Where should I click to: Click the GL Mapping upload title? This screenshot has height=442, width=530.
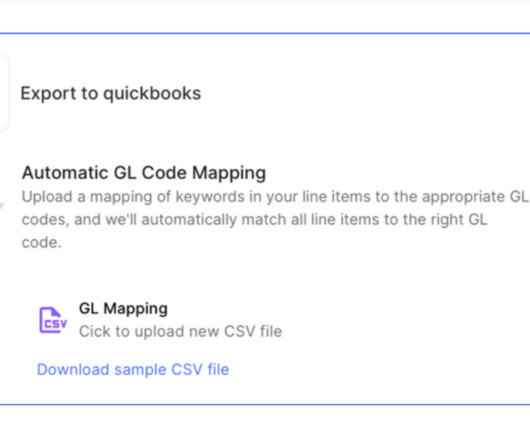tap(123, 309)
